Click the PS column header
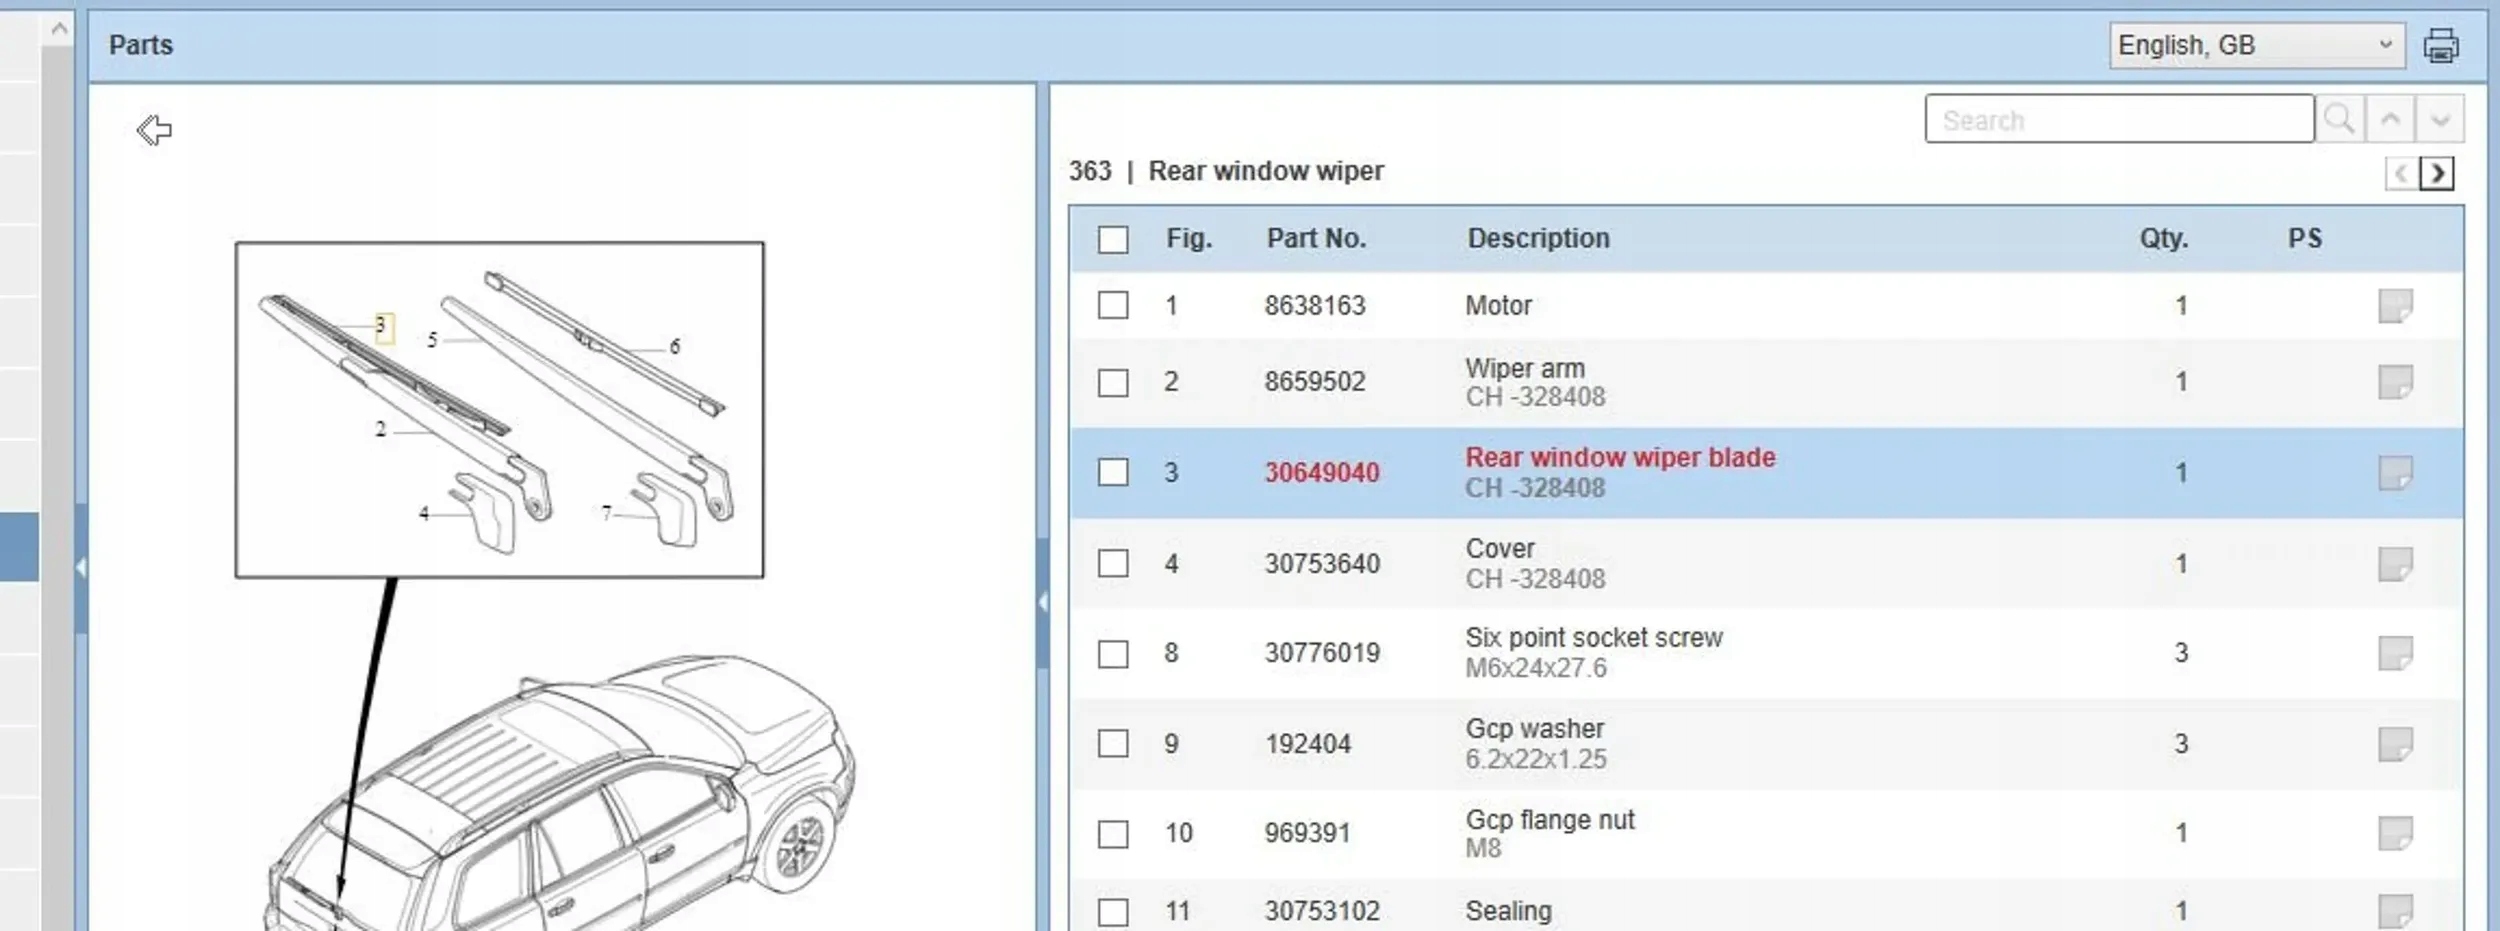This screenshot has height=931, width=2500. [x=2305, y=239]
